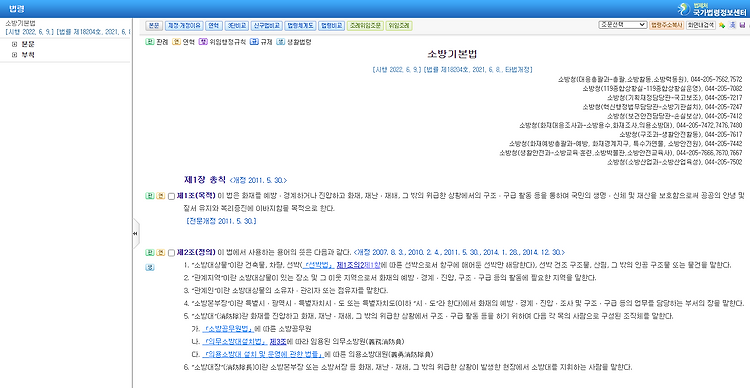Viewport: 750px width, 388px height.
Task: Click the 제1장 총칙 chapter heading
Action: pyautogui.click(x=204, y=180)
